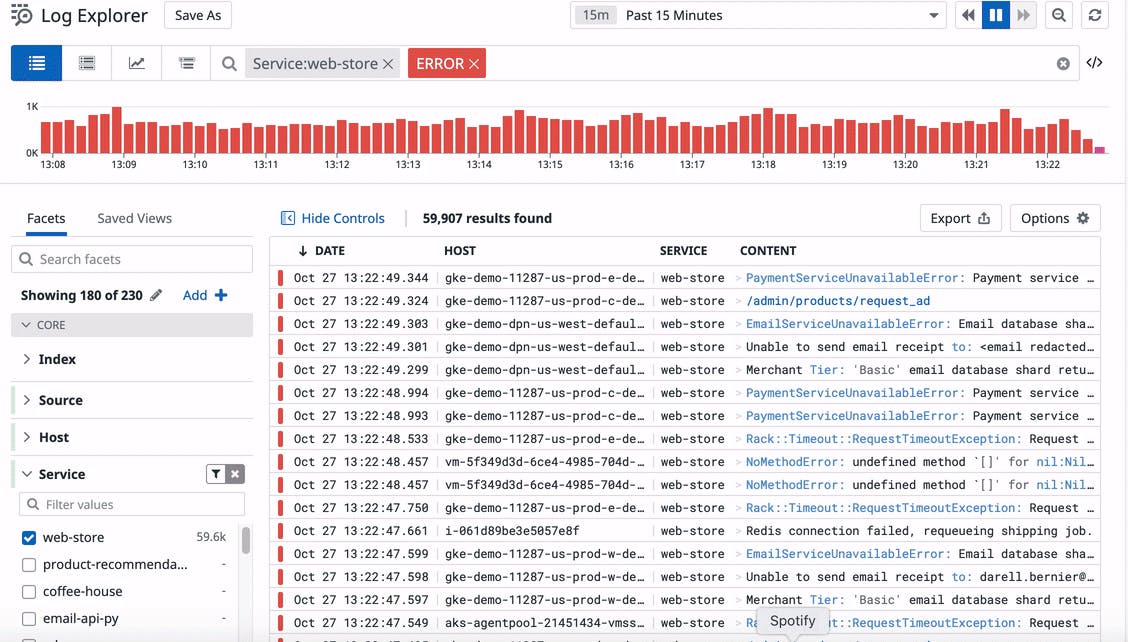Refresh logs with the refresh icon

[x=1094, y=15]
